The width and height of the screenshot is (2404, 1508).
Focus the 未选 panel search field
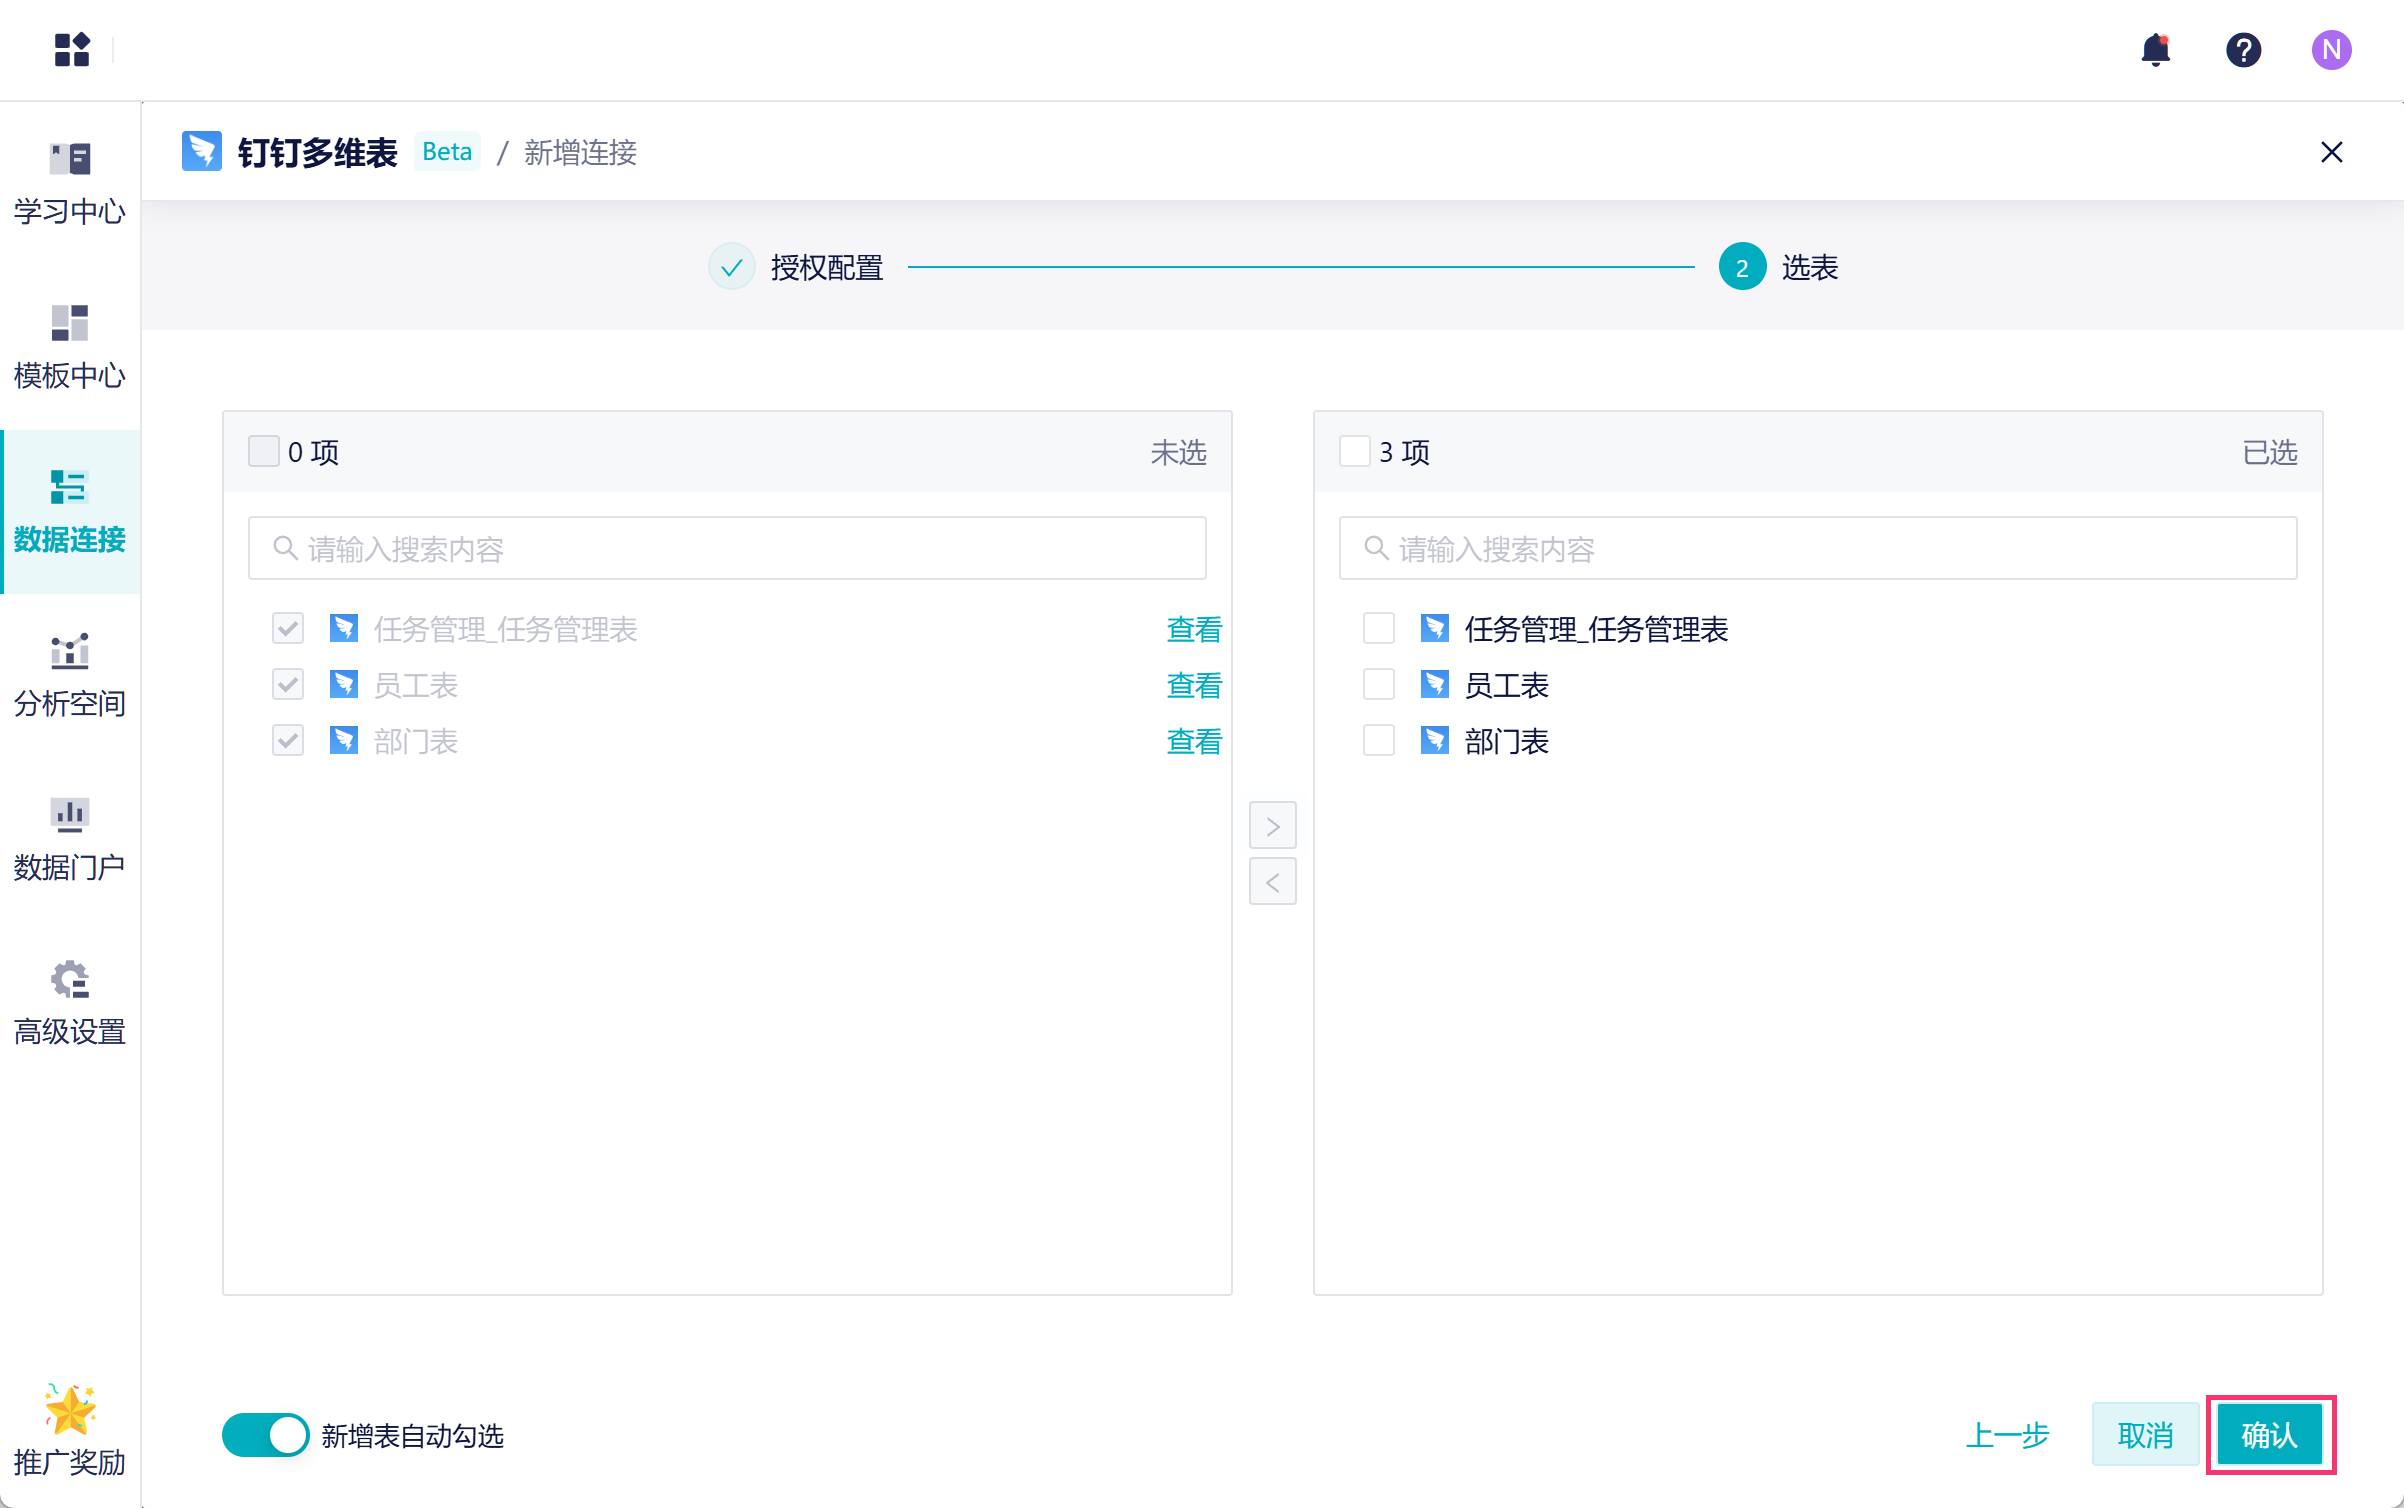(x=727, y=548)
